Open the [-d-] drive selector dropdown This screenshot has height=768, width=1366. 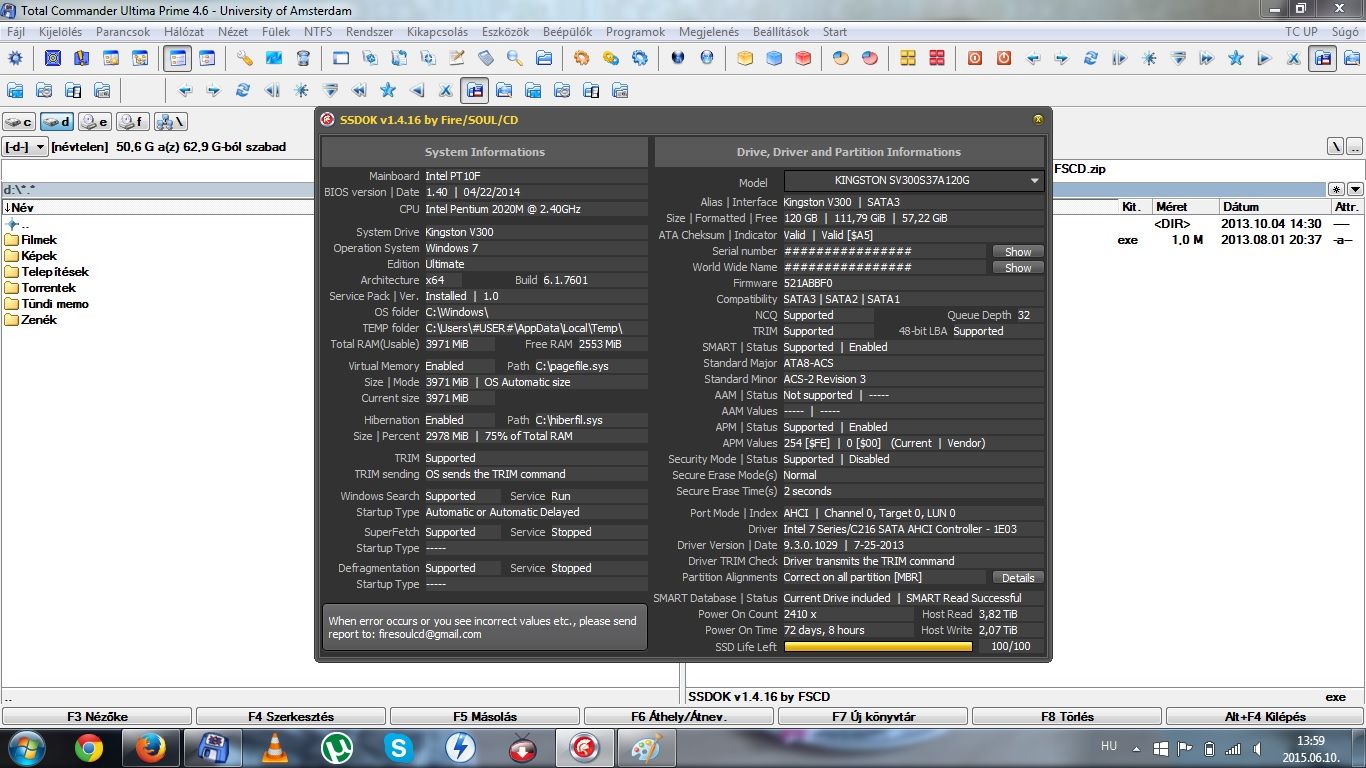25,147
